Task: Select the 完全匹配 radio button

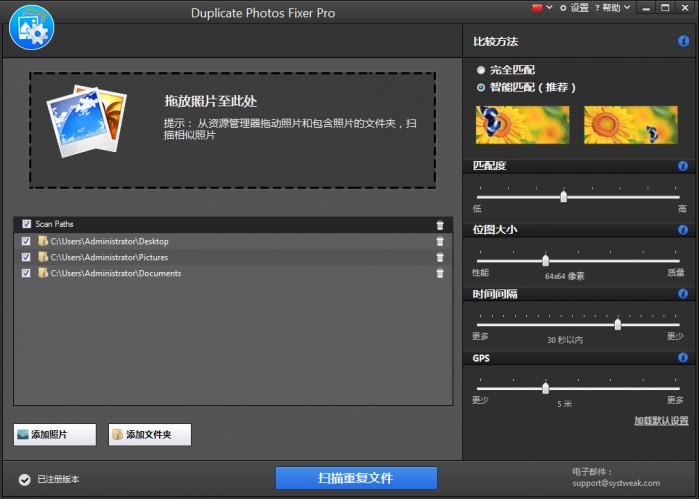Action: click(x=481, y=70)
